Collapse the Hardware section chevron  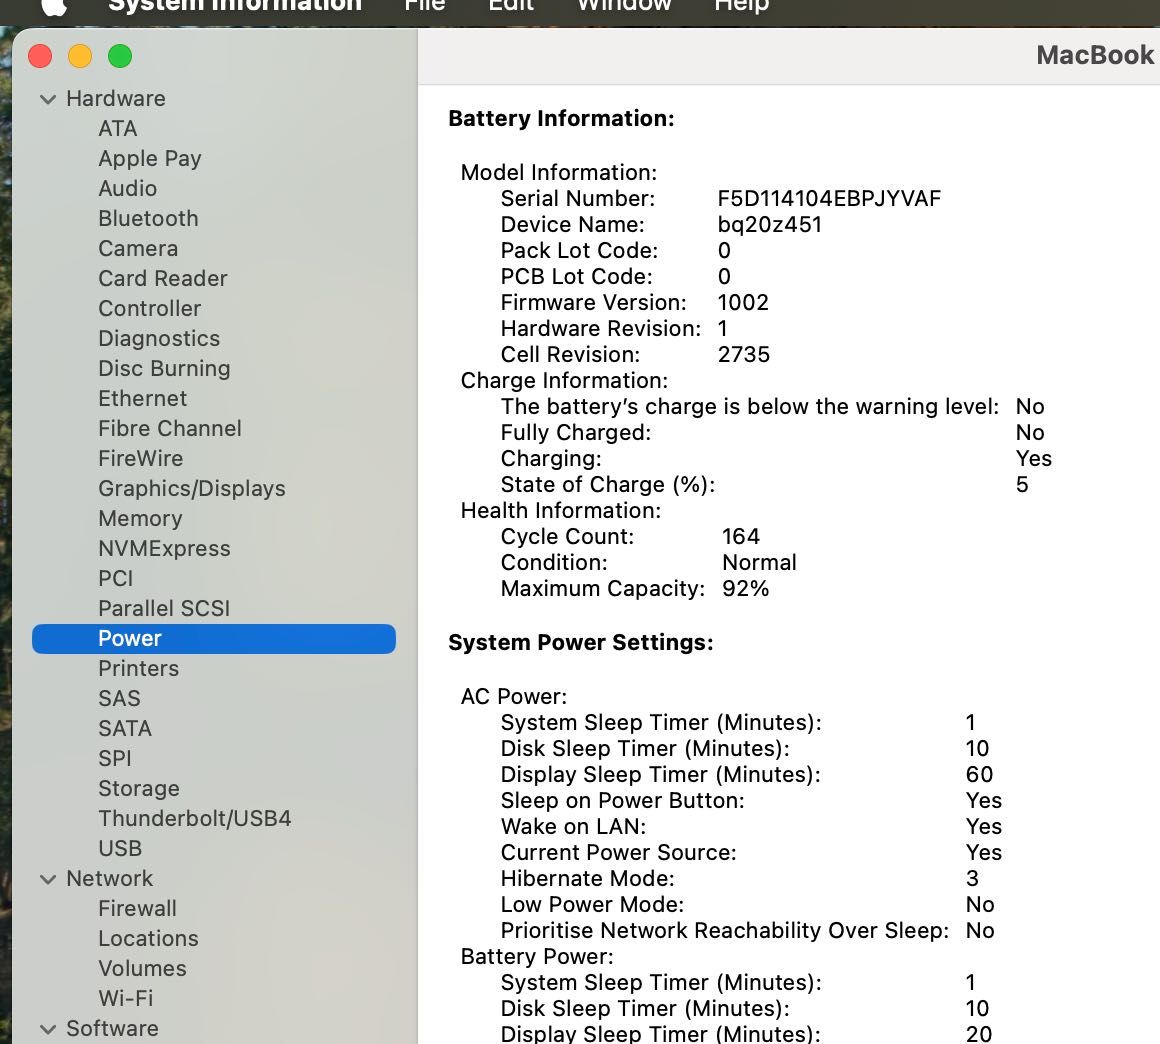48,99
